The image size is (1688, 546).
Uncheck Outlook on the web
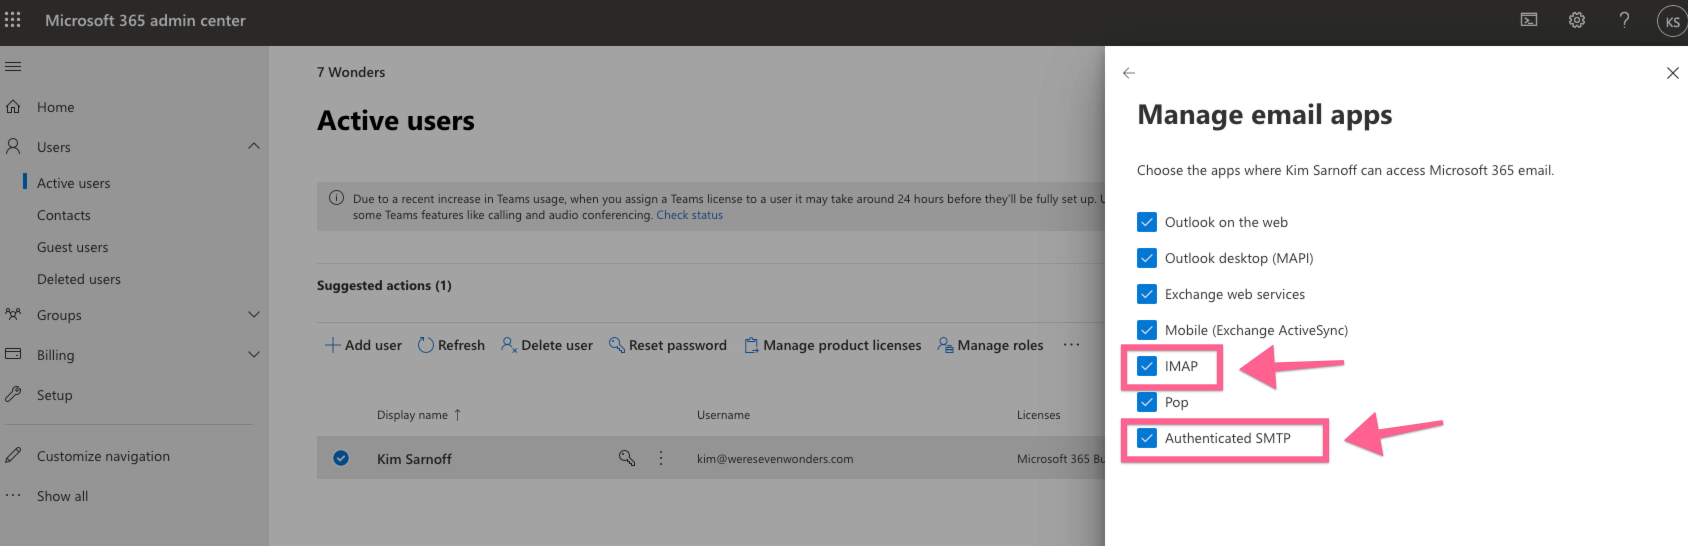tap(1147, 222)
